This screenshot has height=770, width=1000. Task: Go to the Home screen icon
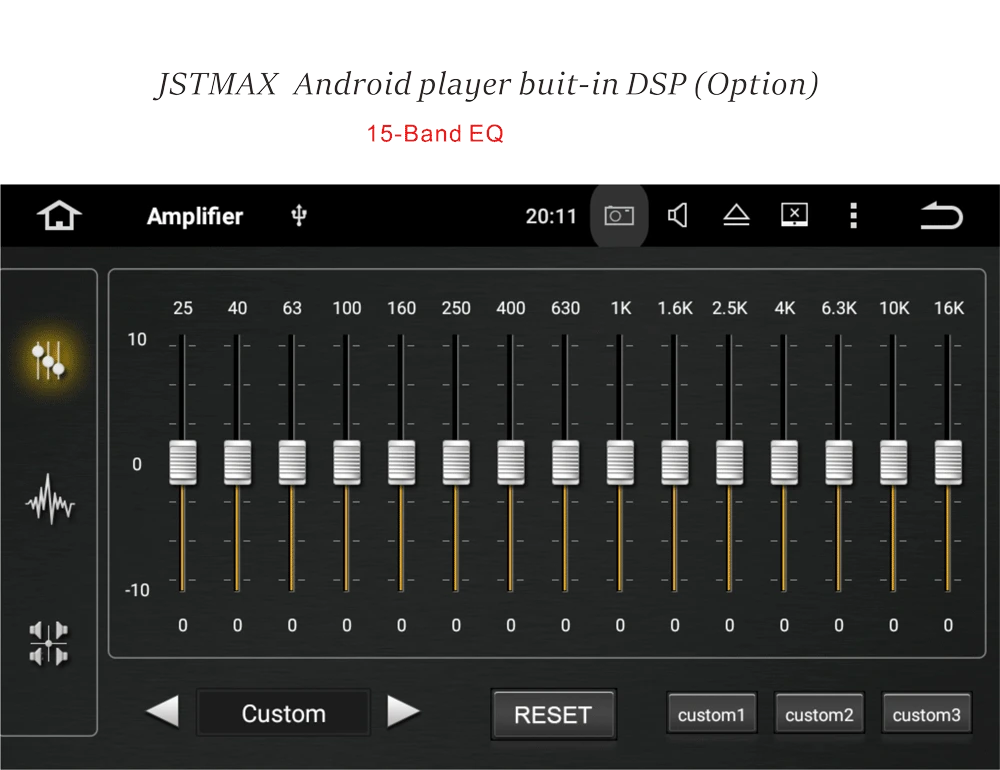pyautogui.click(x=59, y=216)
